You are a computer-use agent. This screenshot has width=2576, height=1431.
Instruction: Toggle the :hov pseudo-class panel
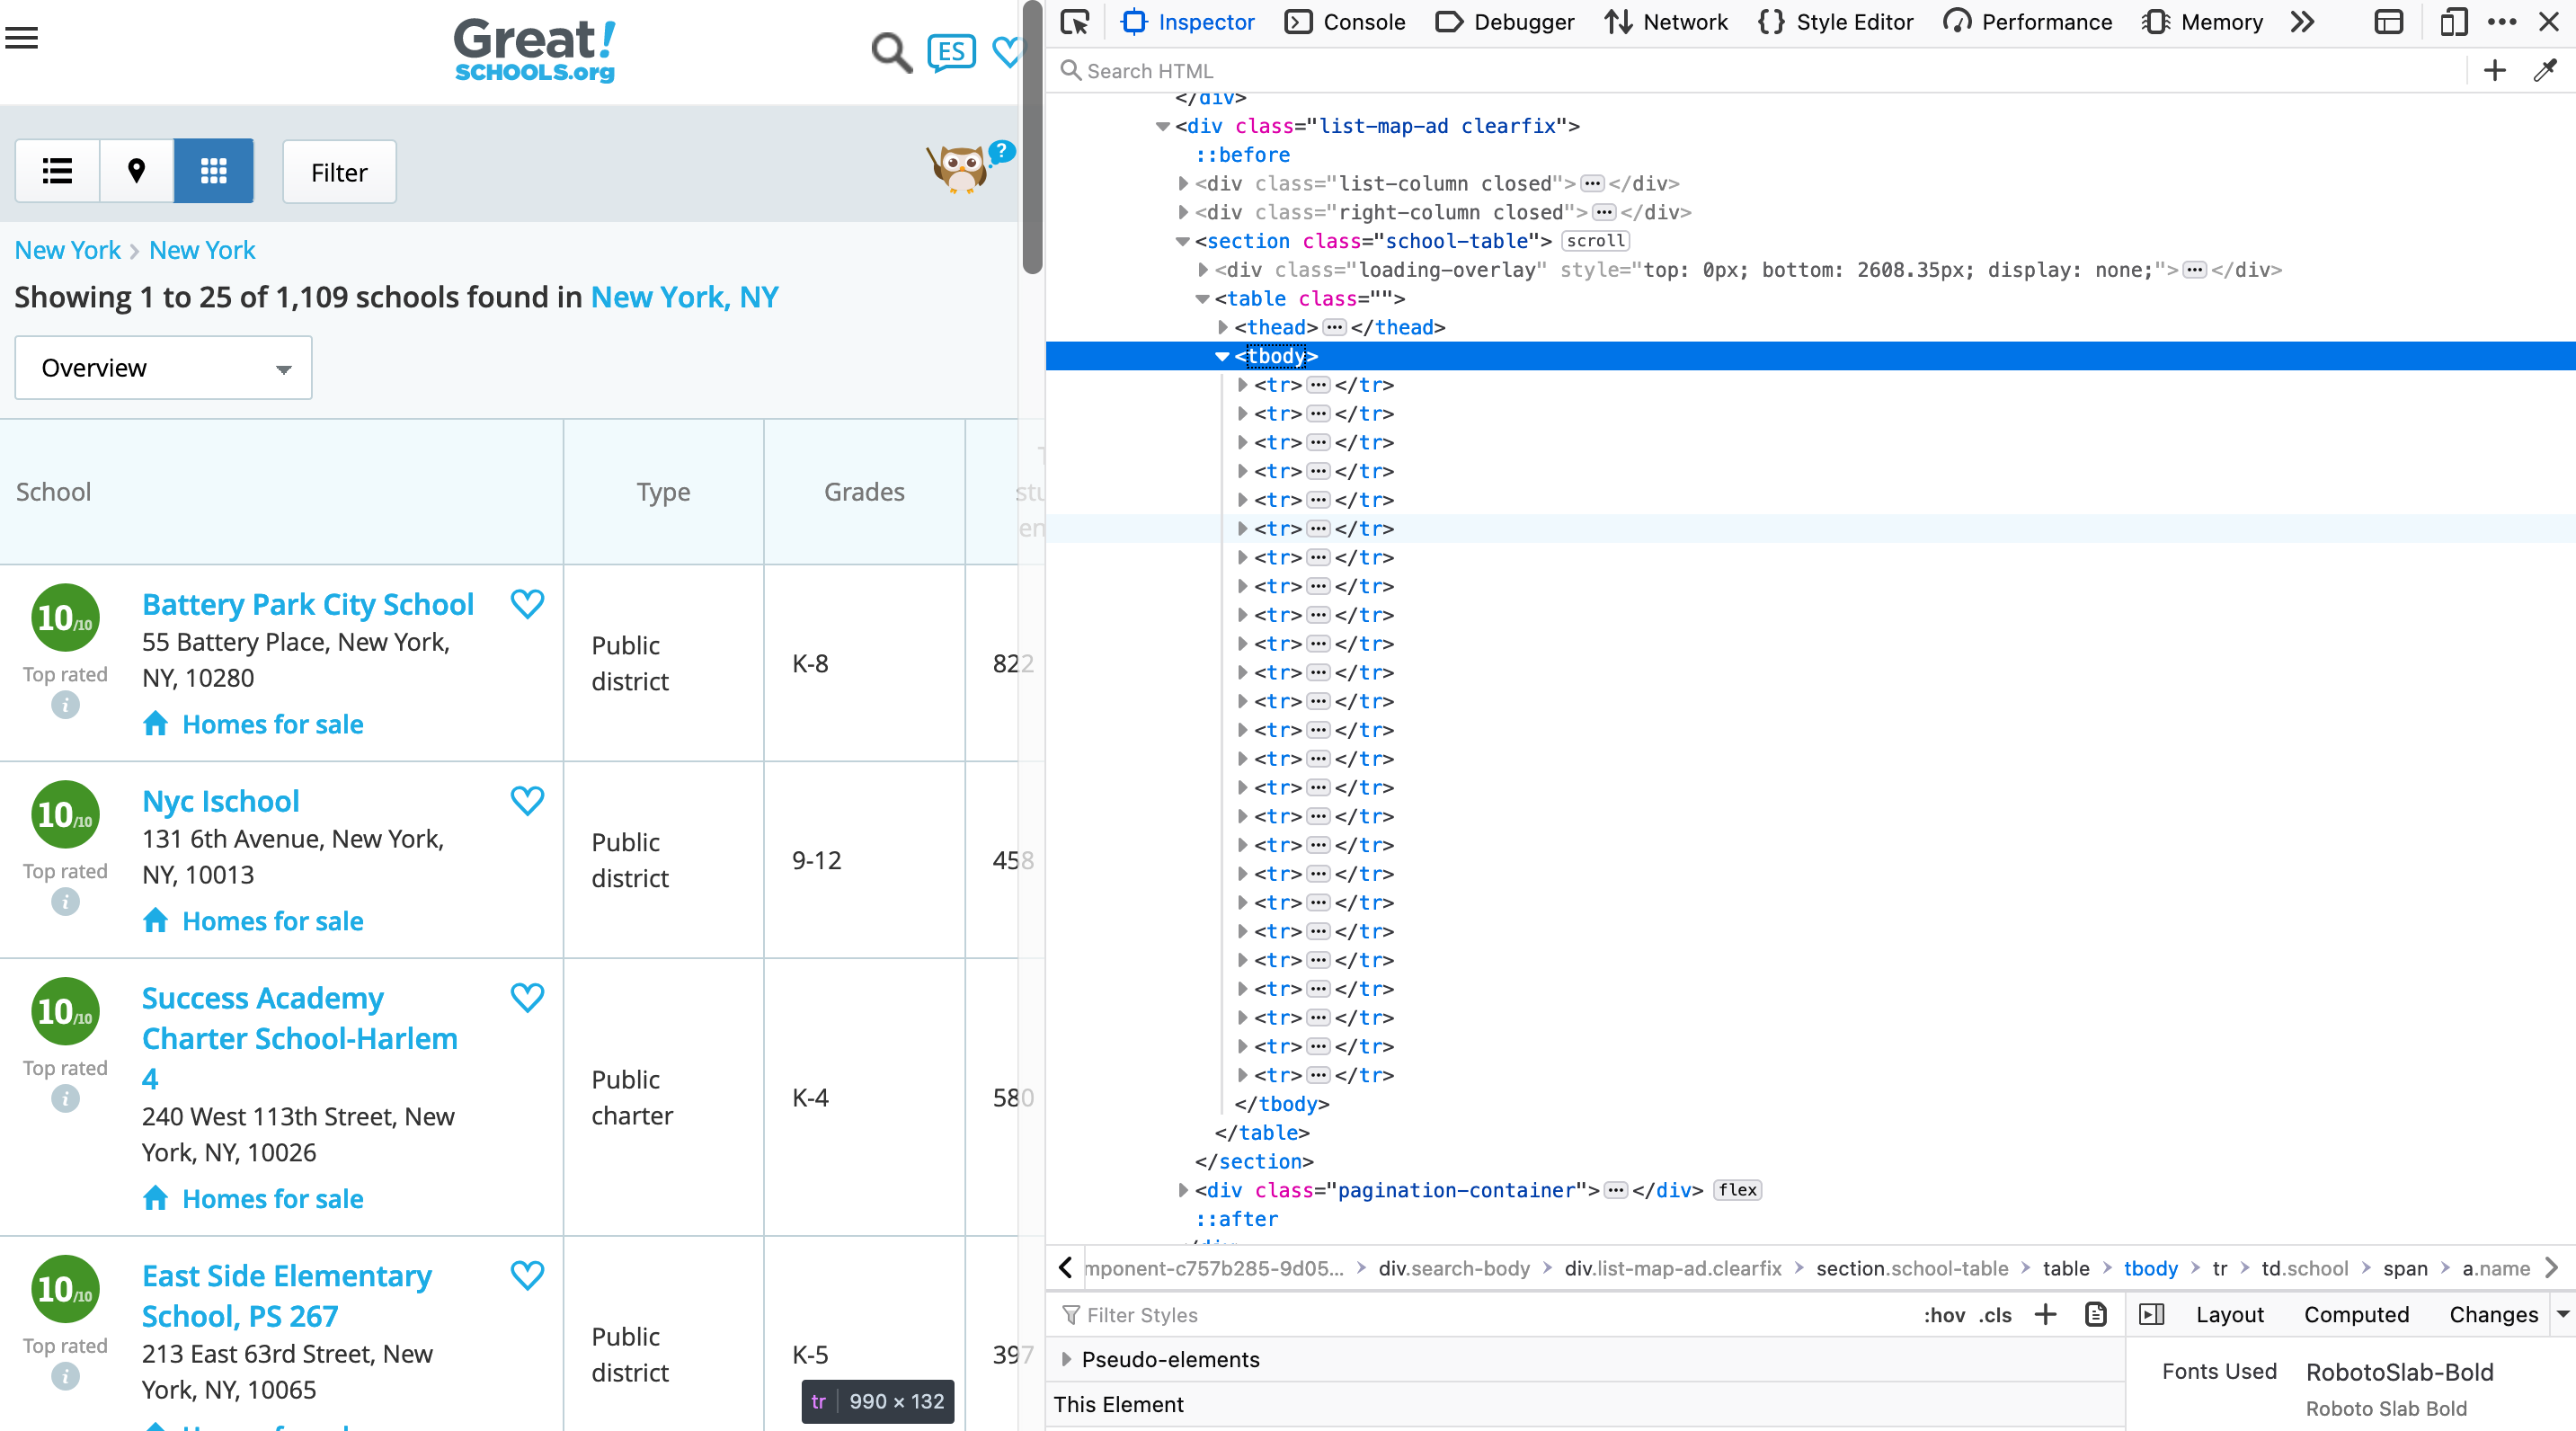[x=1944, y=1316]
